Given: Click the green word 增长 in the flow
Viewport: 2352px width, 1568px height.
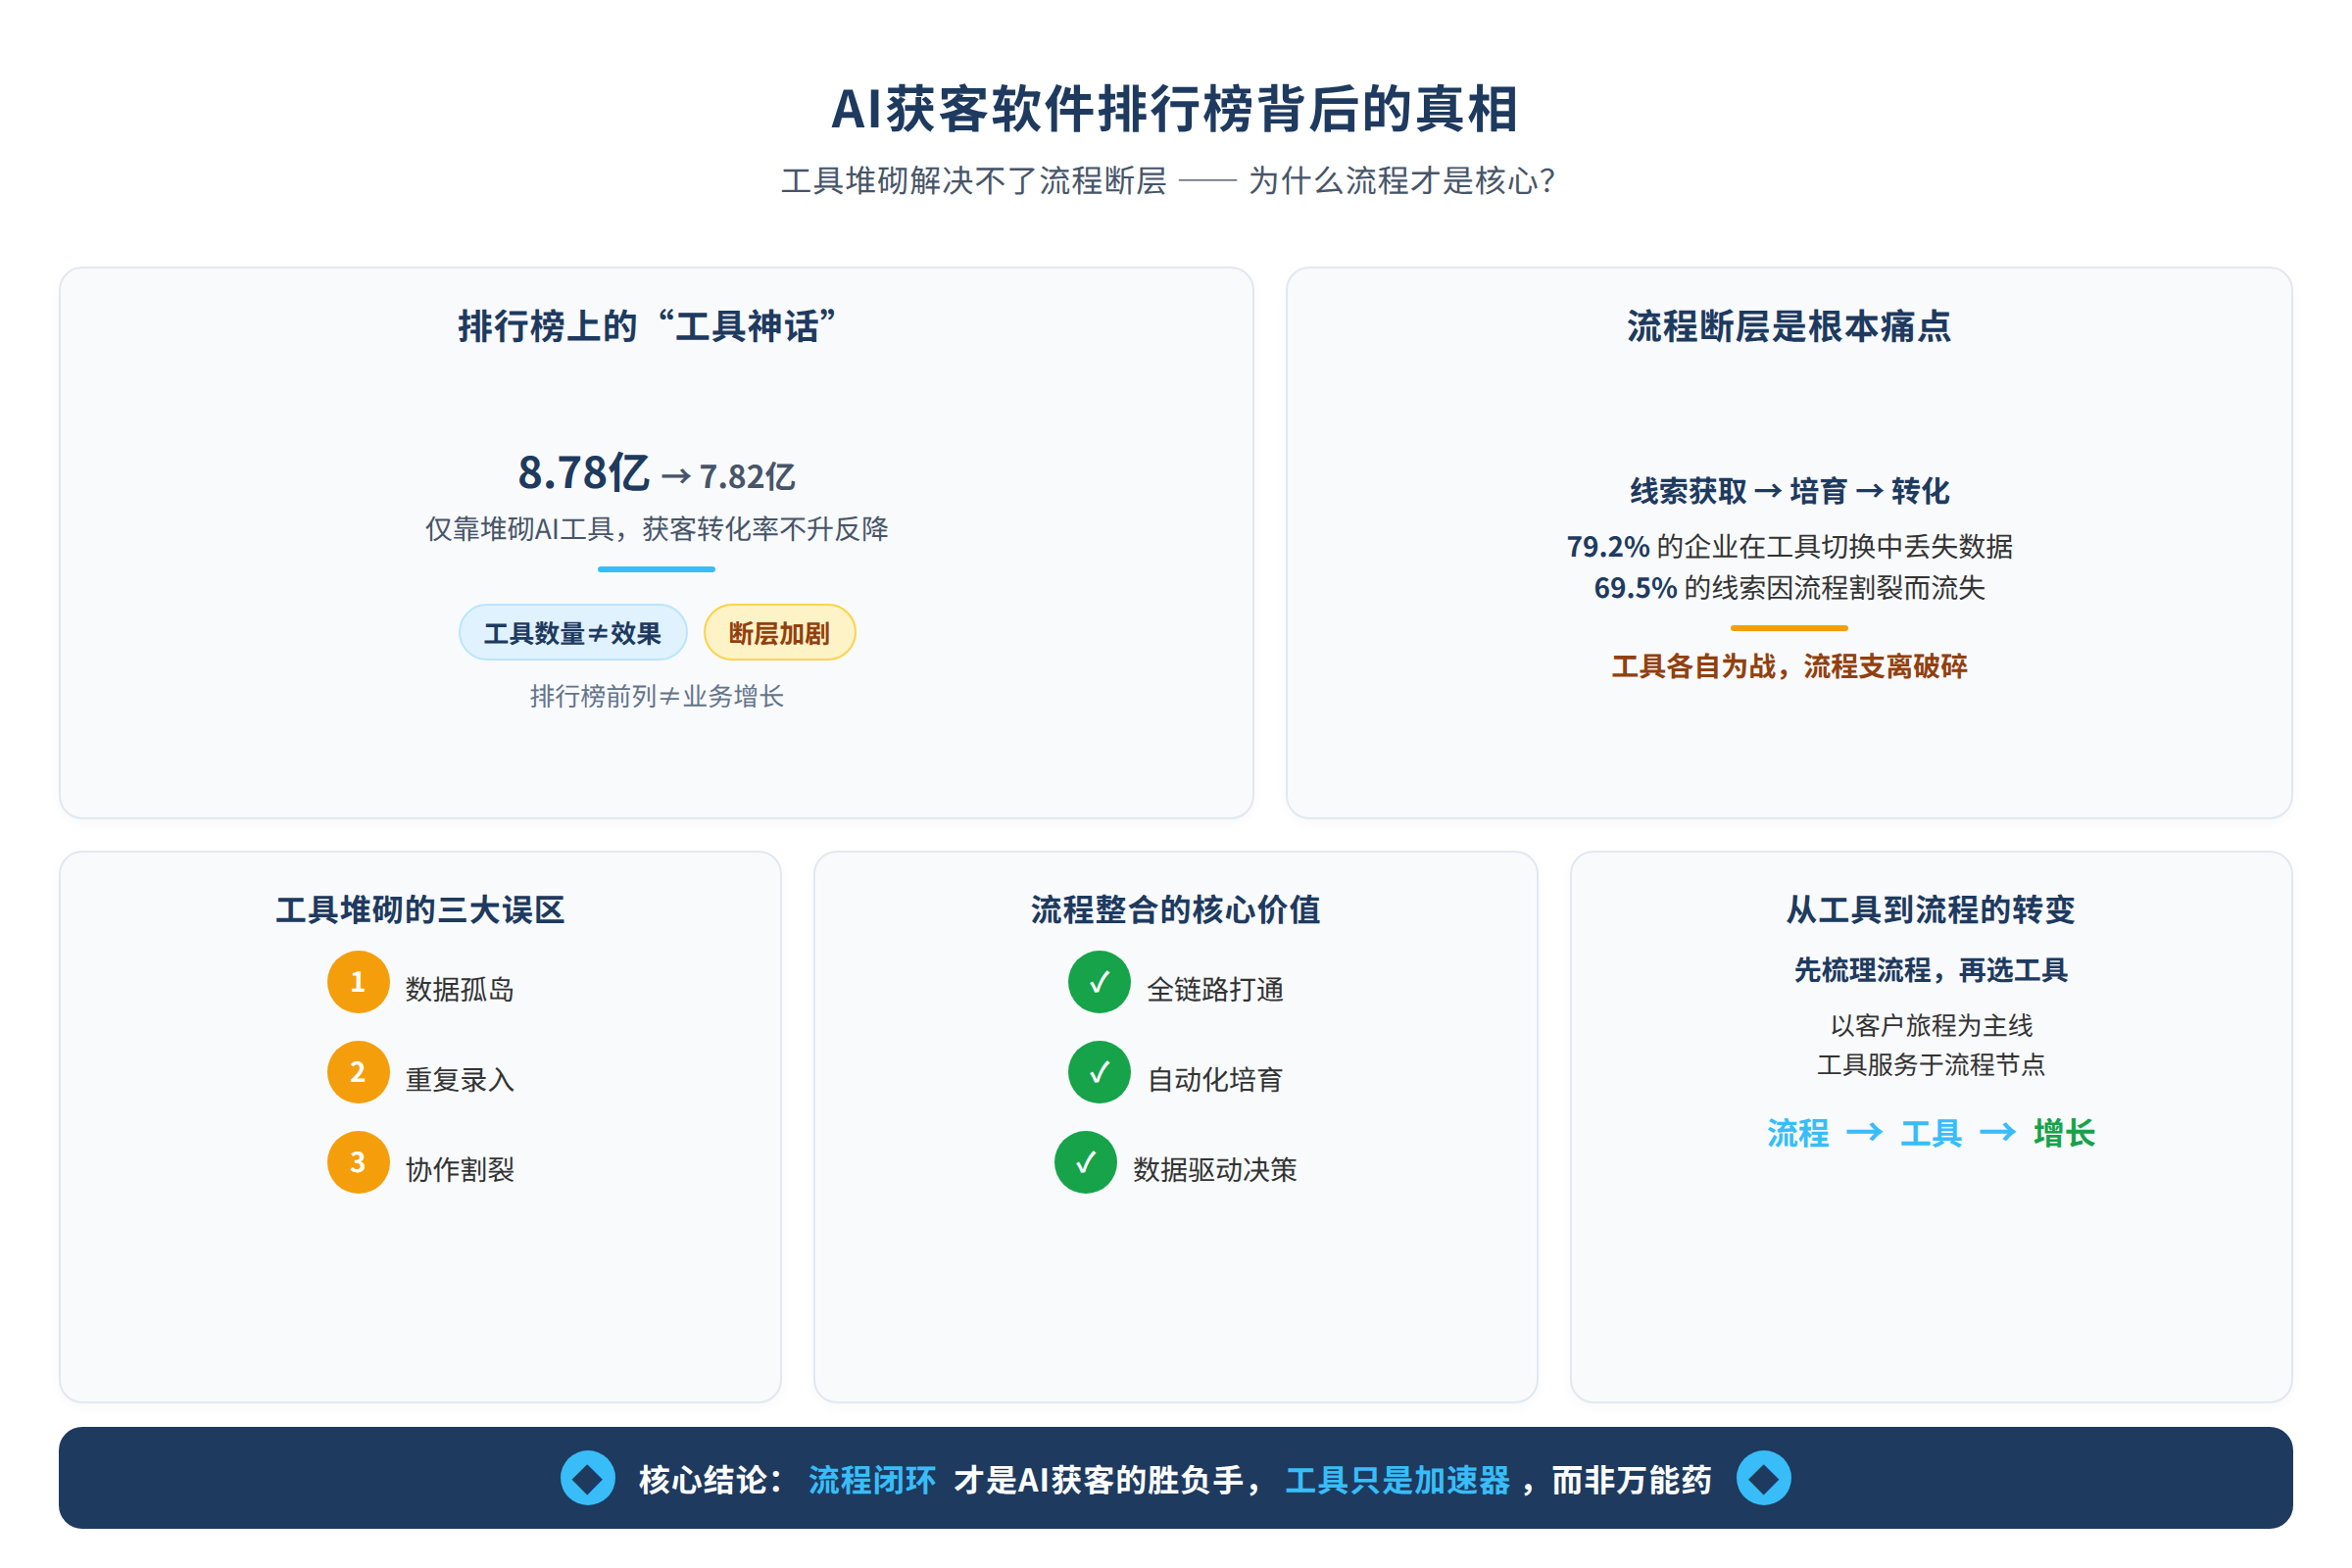Looking at the screenshot, I should click(2064, 1133).
